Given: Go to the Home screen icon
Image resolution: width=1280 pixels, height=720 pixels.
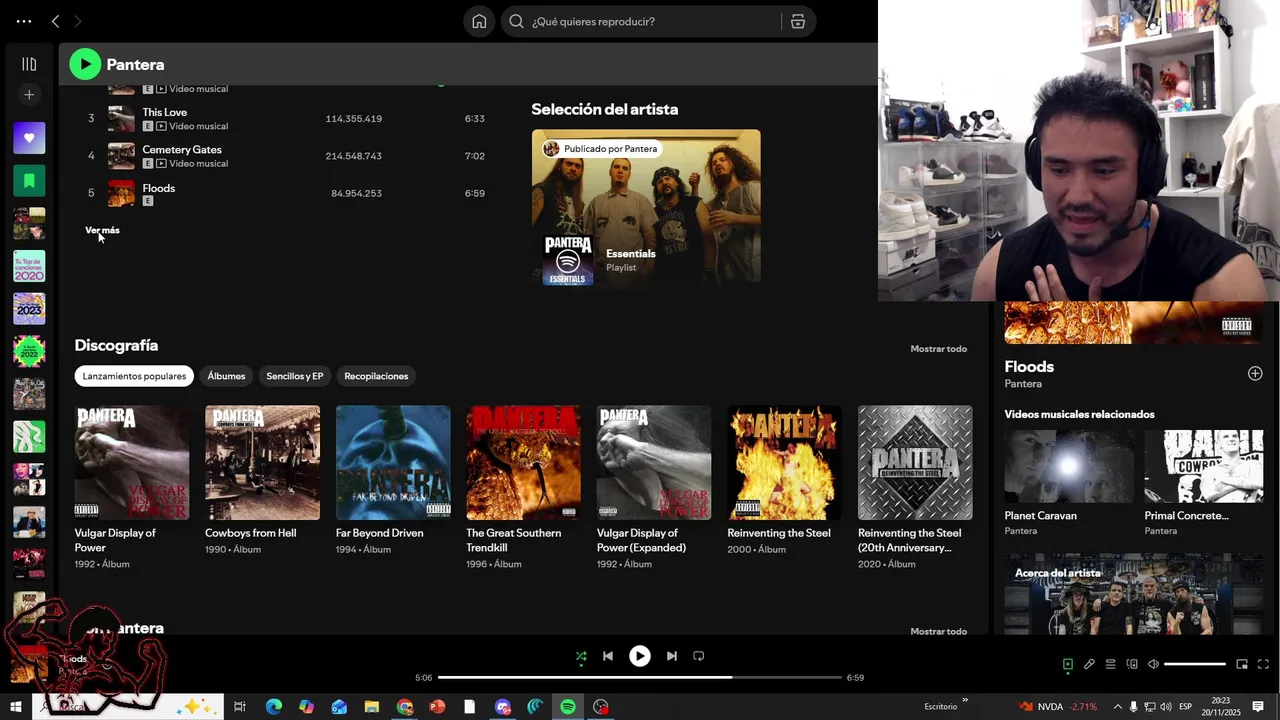Looking at the screenshot, I should (479, 21).
